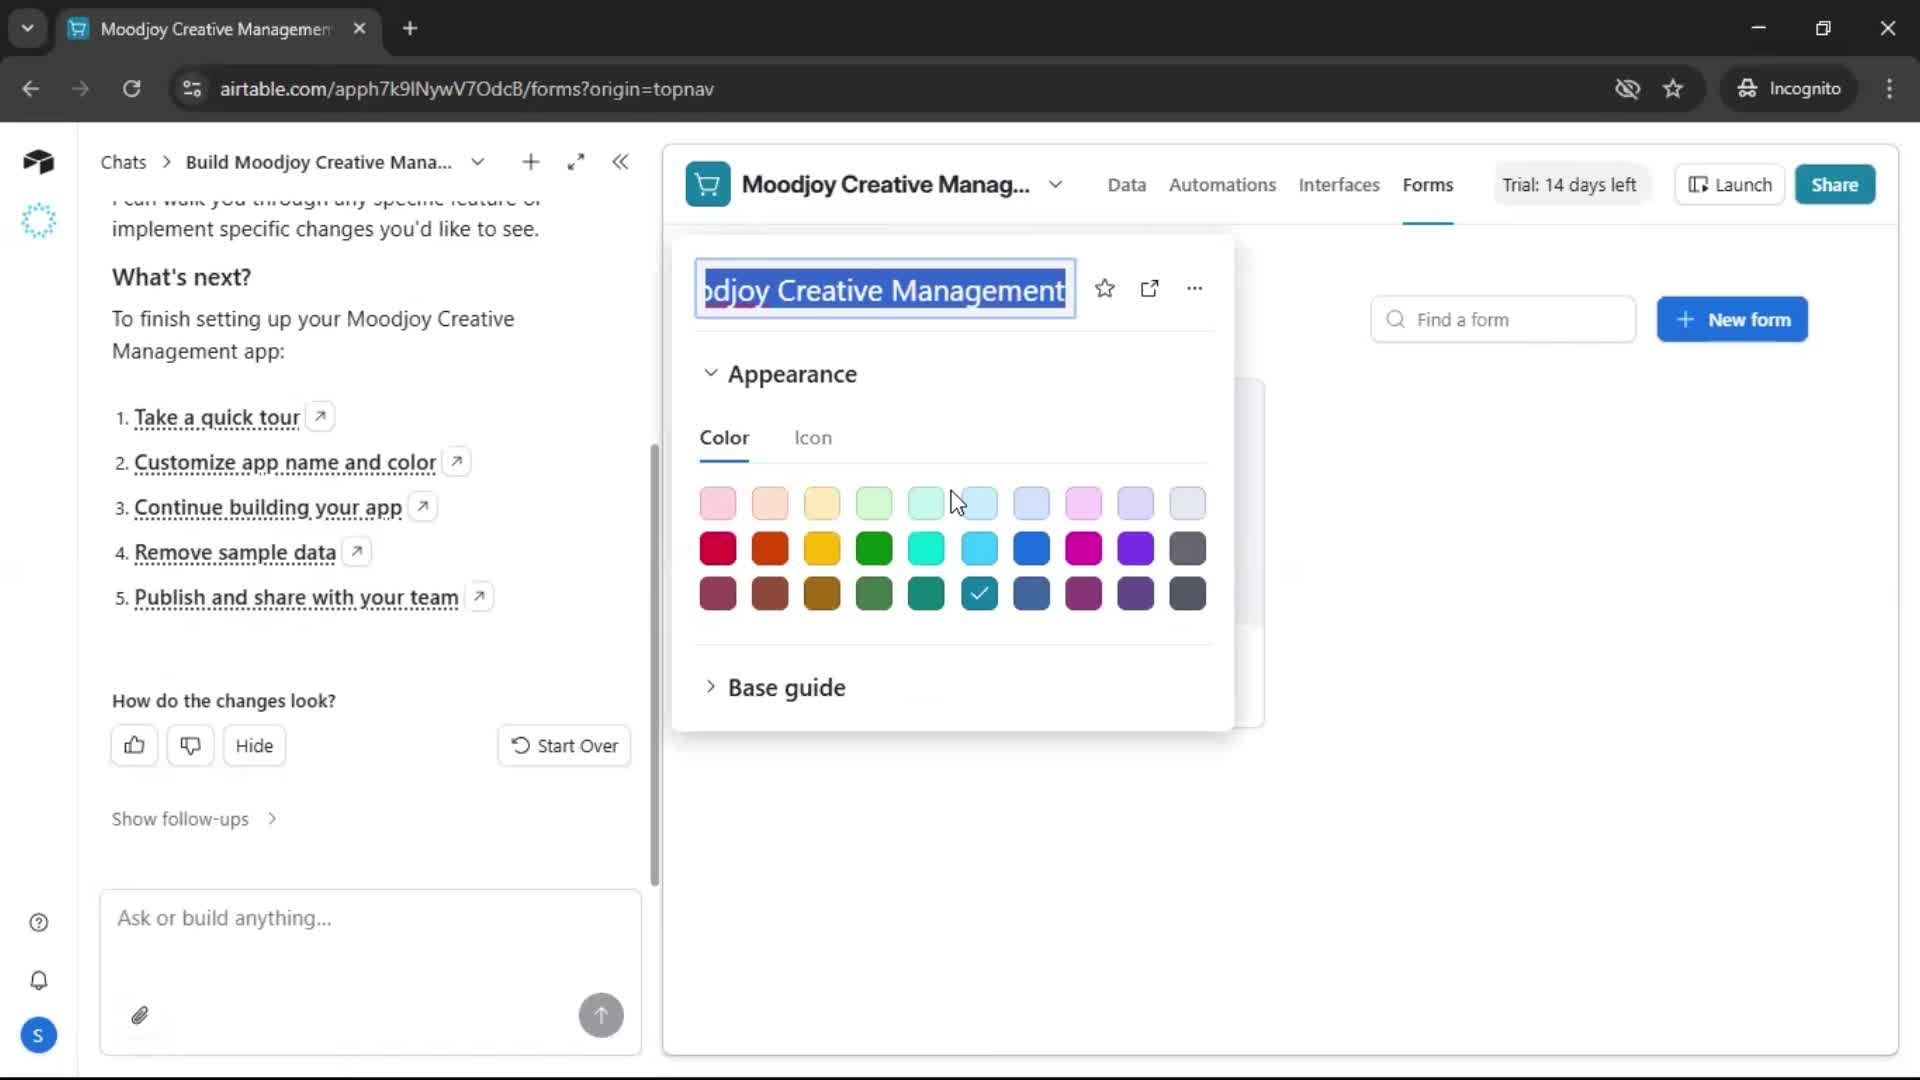Switch to the Icon appearance tab

812,437
